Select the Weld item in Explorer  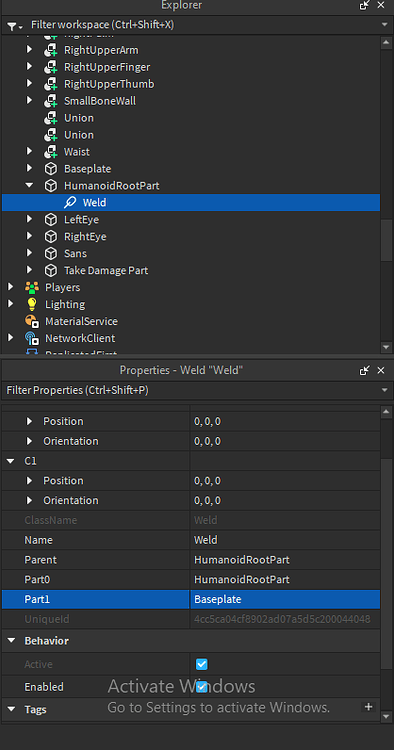click(x=191, y=202)
